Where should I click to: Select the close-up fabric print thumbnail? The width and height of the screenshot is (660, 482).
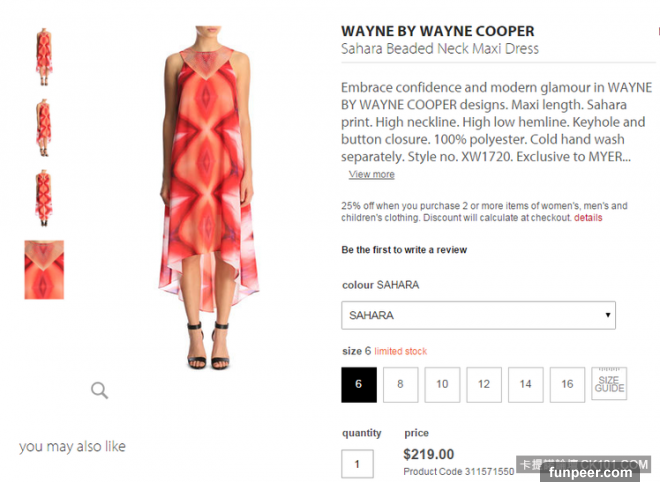(x=44, y=269)
